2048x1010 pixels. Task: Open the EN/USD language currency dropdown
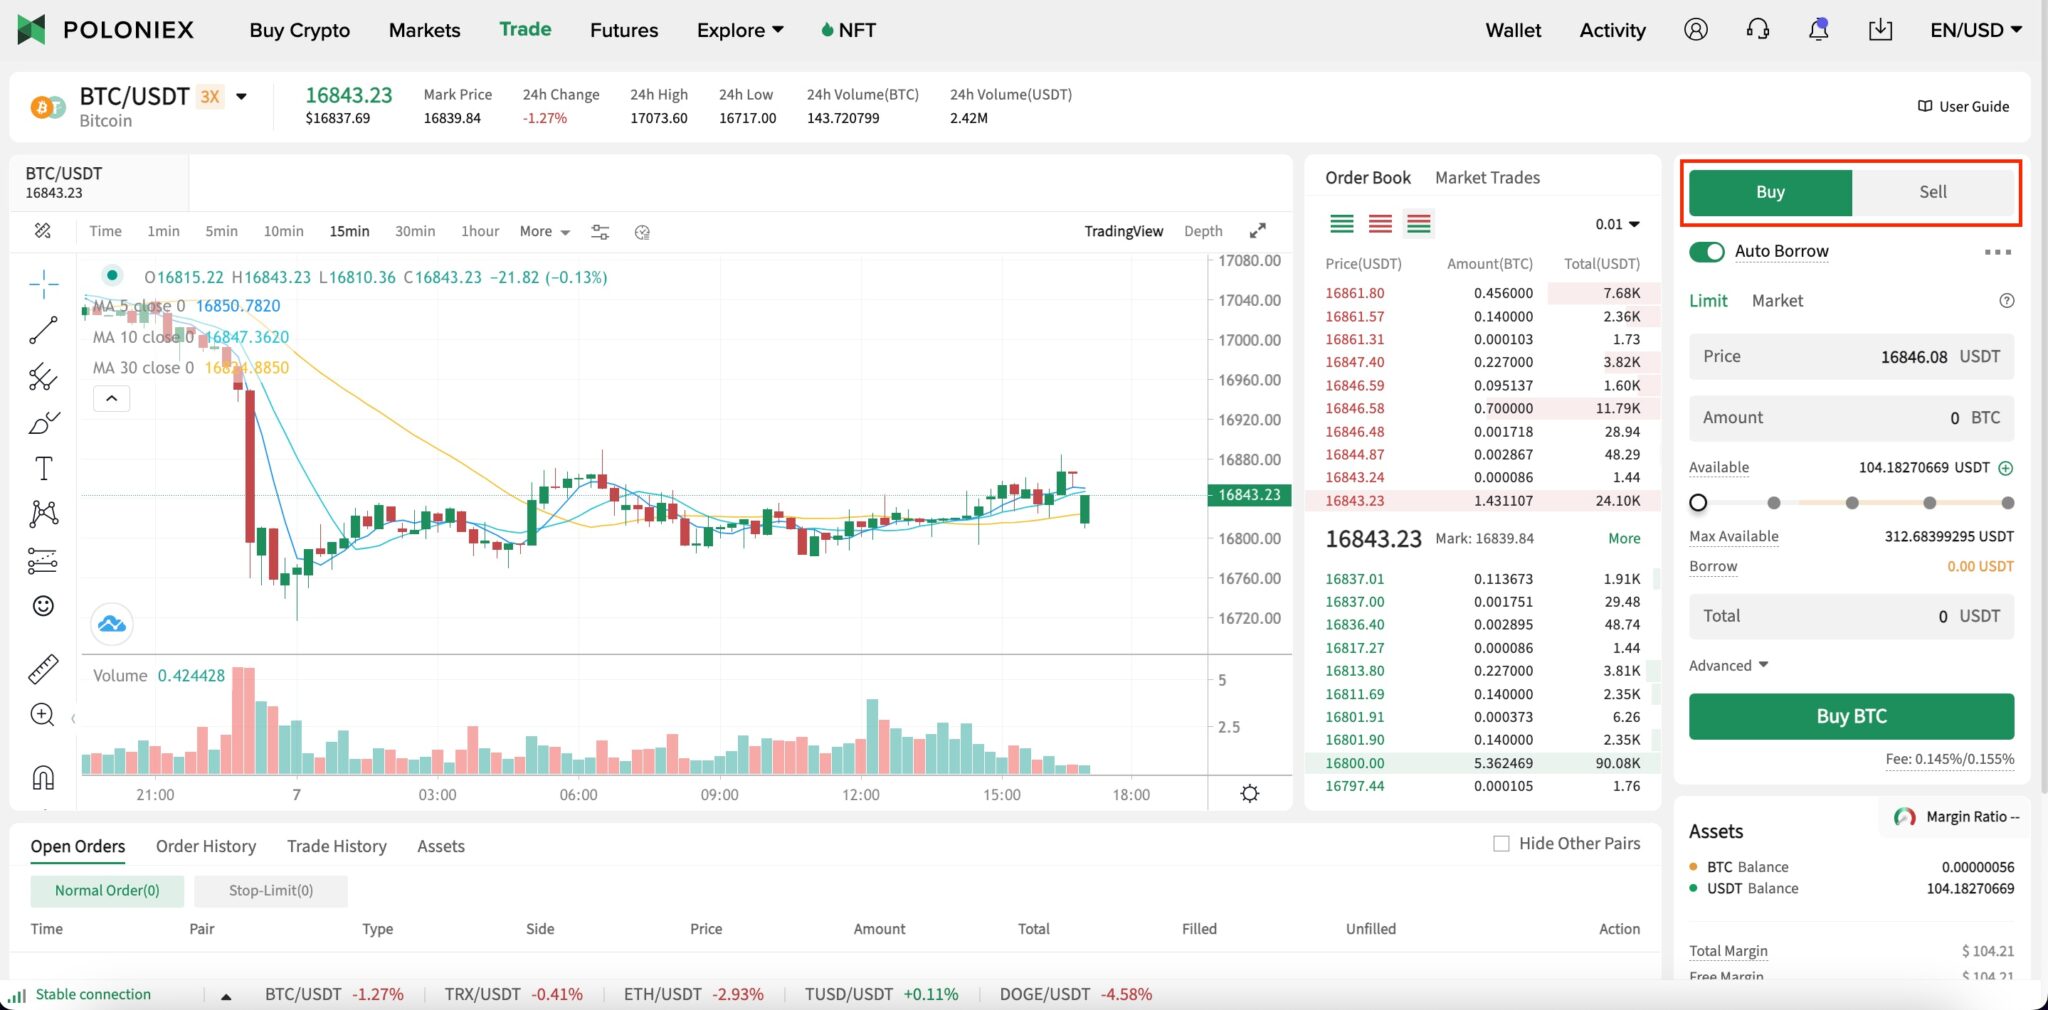pos(1975,30)
